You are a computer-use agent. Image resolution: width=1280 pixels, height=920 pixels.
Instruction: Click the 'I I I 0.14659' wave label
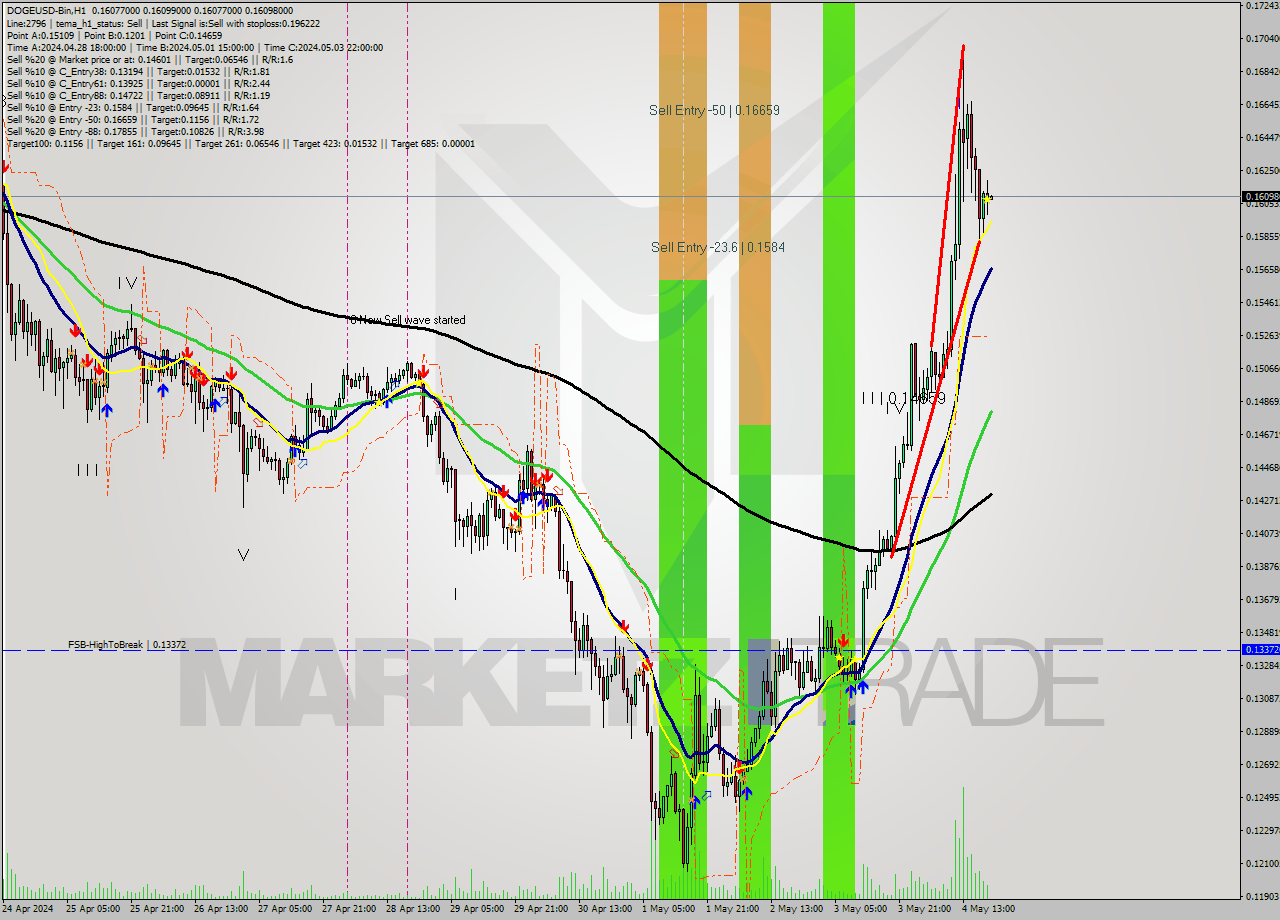tap(903, 398)
